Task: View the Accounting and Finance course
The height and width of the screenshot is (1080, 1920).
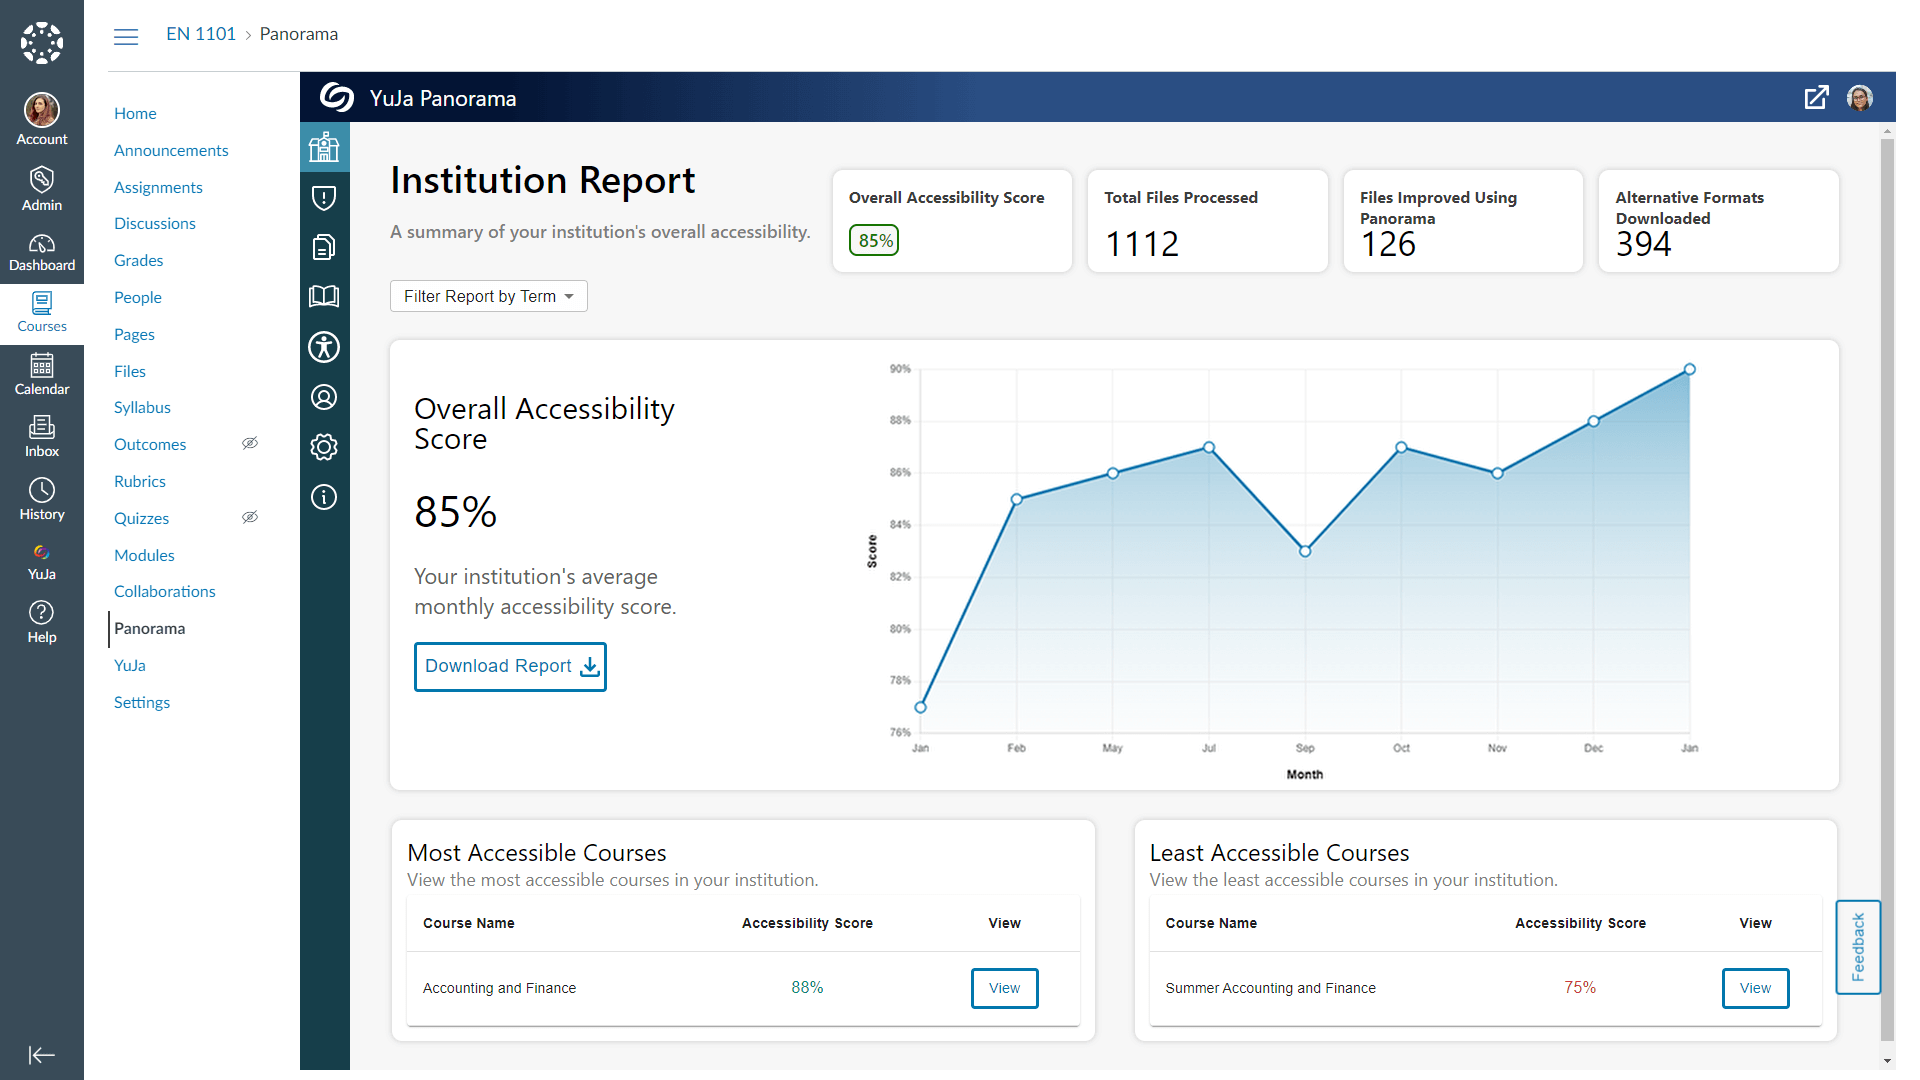Action: coord(1004,988)
